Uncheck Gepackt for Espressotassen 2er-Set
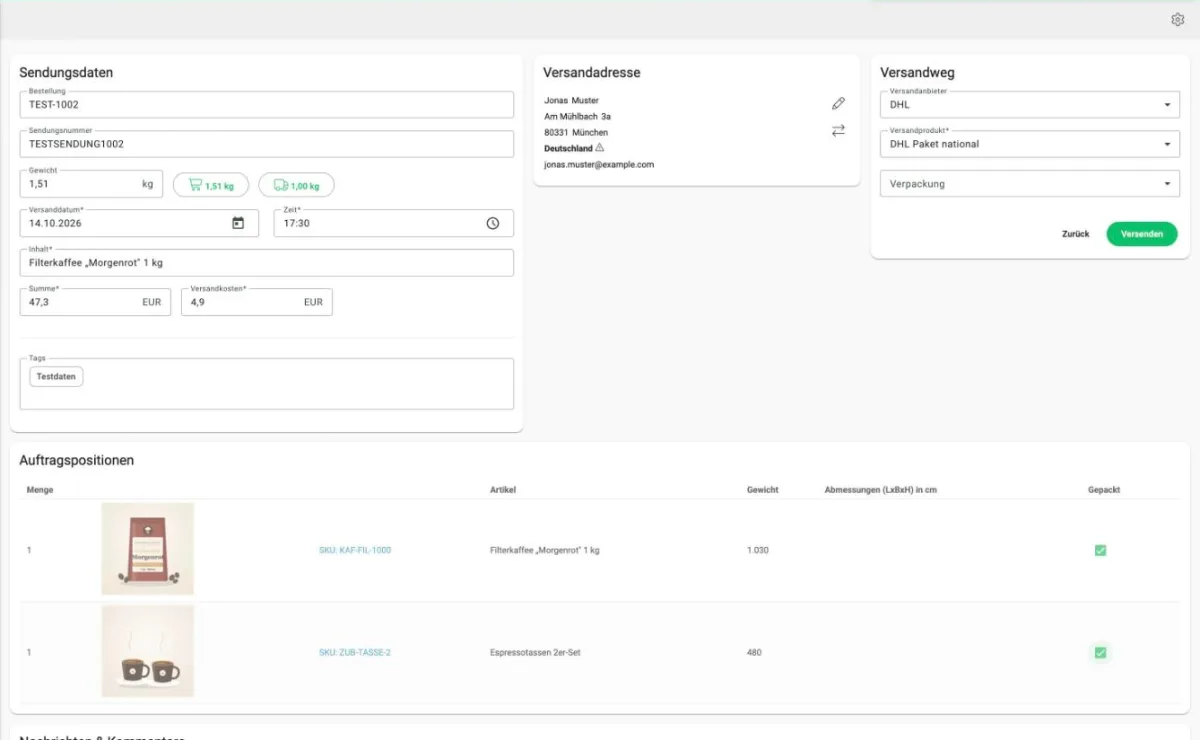Image resolution: width=1200 pixels, height=740 pixels. [1100, 652]
